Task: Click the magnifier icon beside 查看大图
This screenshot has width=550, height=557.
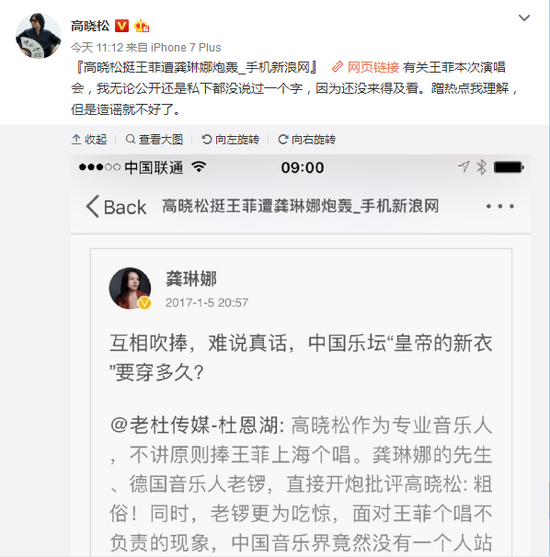Action: (x=130, y=139)
